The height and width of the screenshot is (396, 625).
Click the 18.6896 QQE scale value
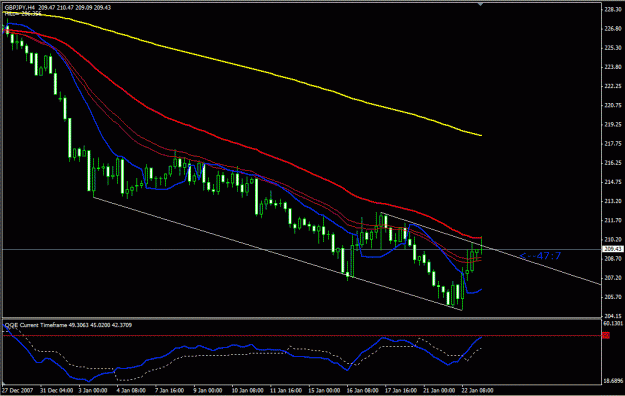pos(613,381)
